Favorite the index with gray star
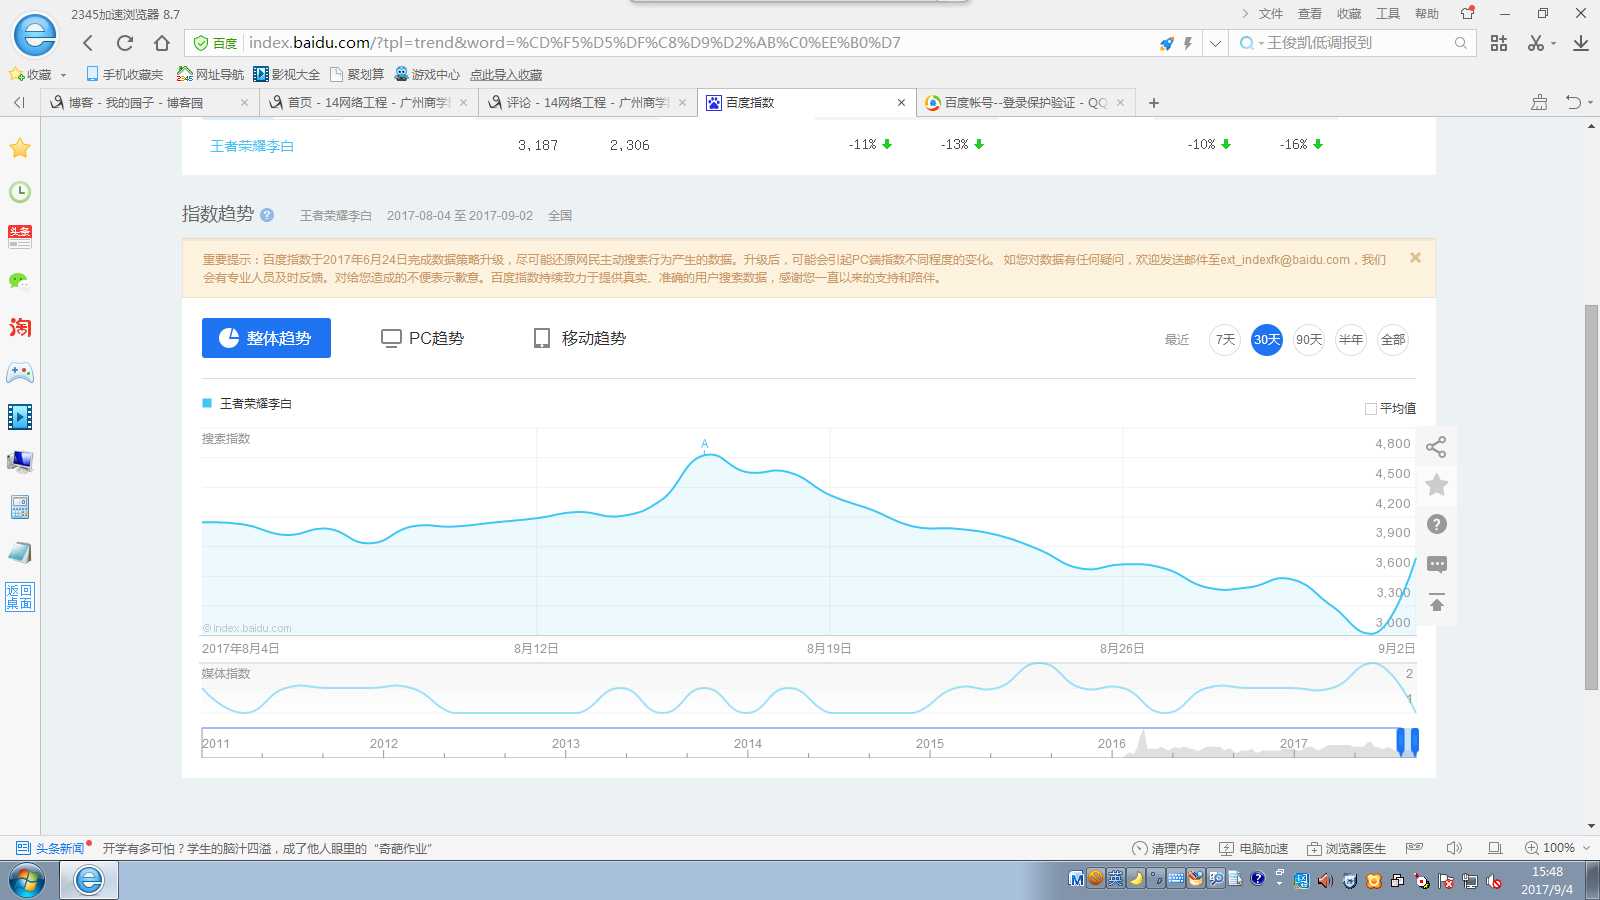The height and width of the screenshot is (900, 1600). (1436, 485)
